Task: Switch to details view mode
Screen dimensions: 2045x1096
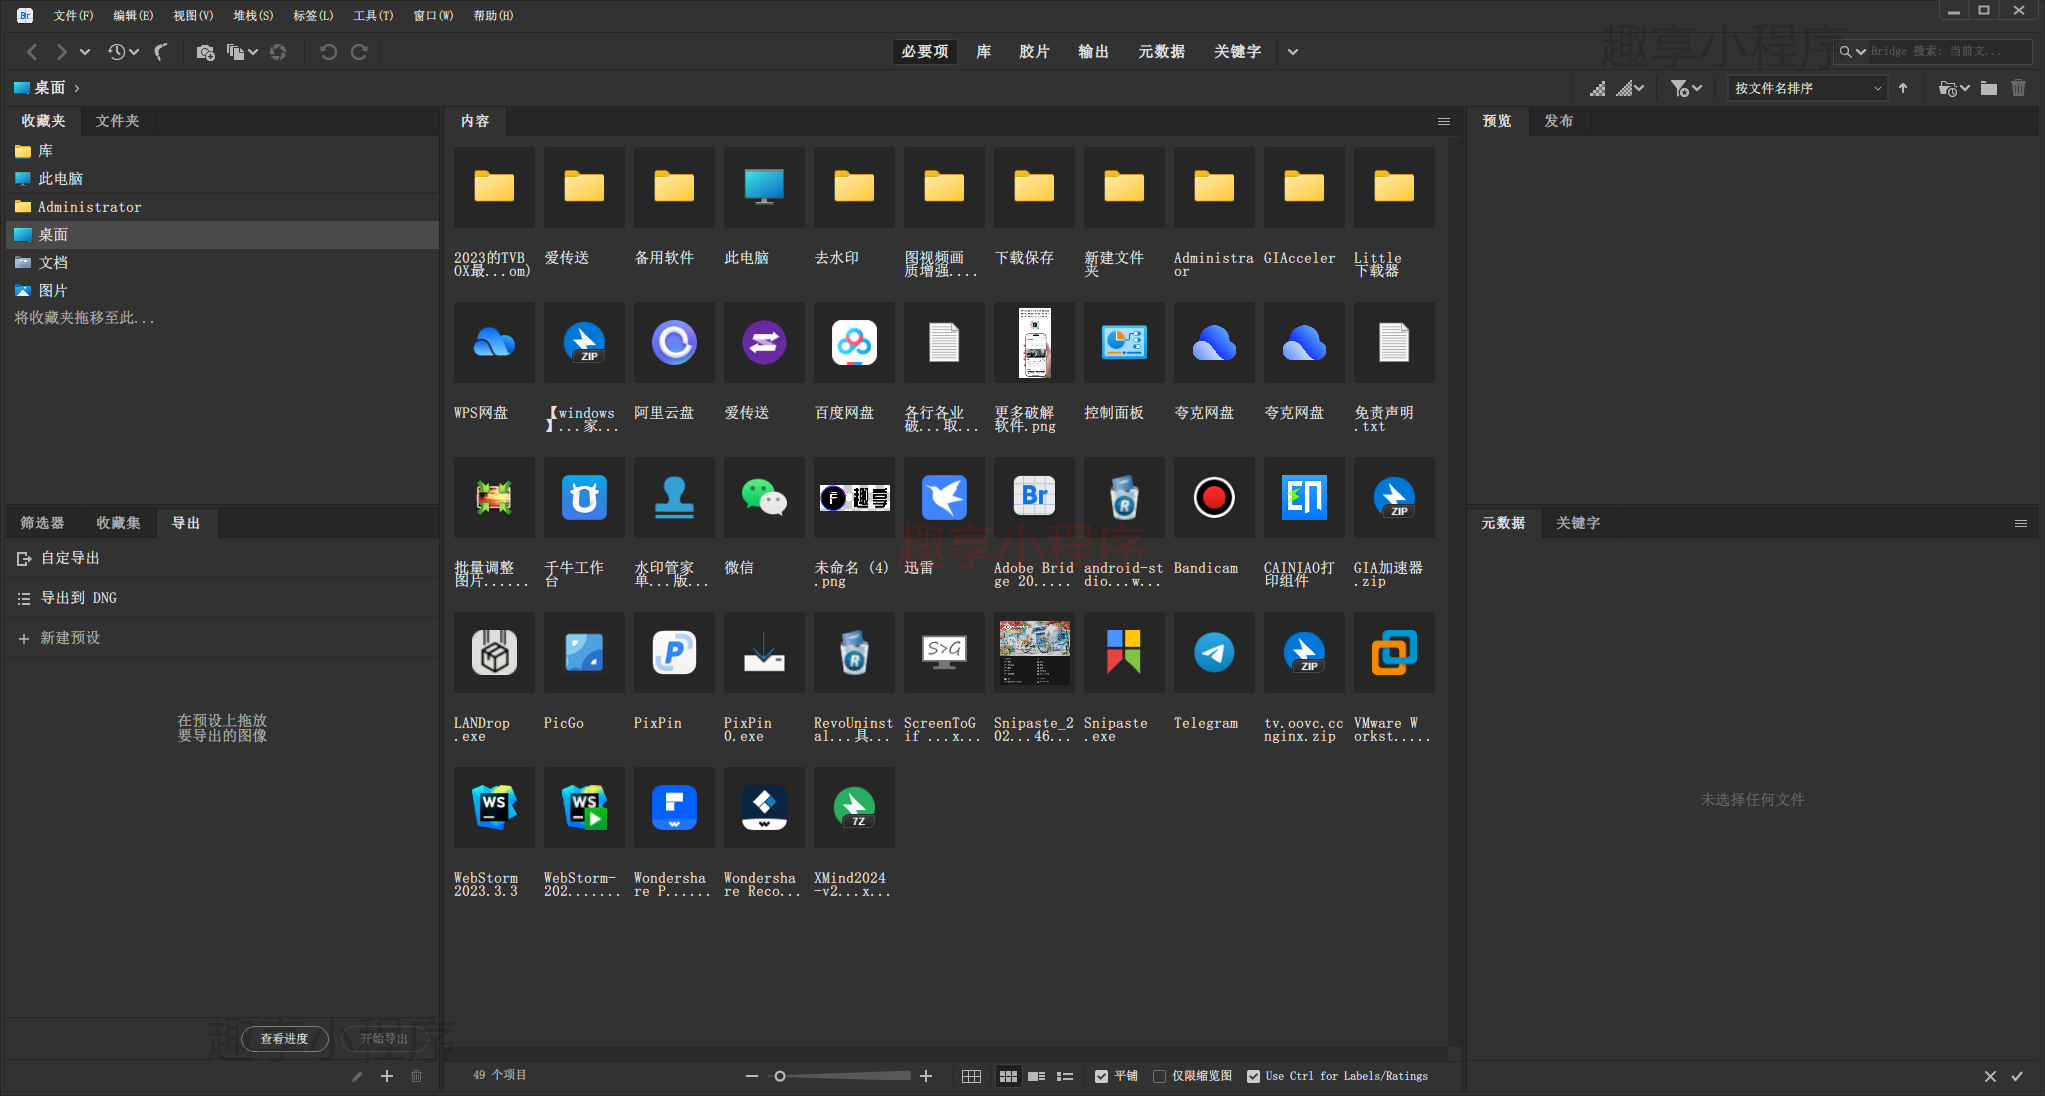Action: (1036, 1076)
